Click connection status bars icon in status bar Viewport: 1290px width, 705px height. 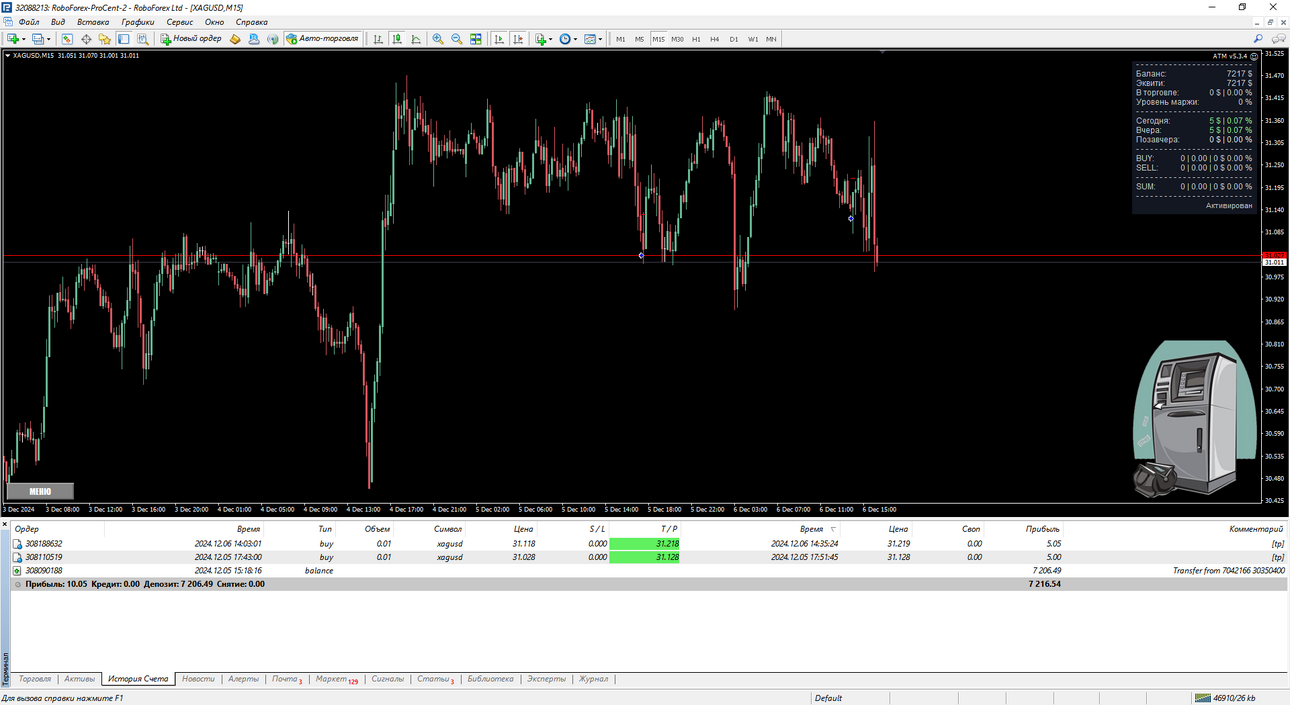[x=1203, y=698]
